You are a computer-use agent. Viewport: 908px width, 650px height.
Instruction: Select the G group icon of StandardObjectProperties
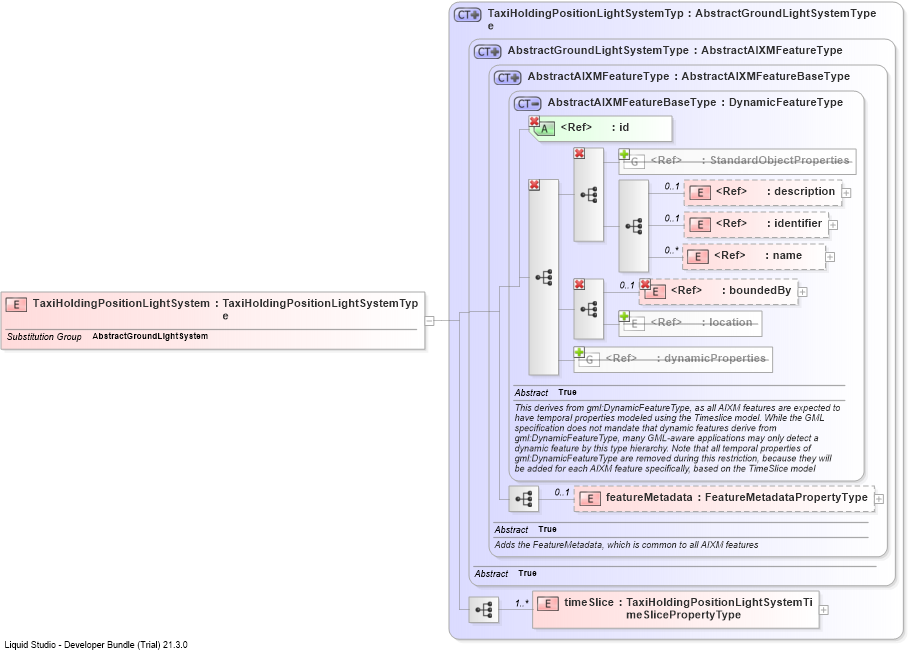tap(635, 162)
